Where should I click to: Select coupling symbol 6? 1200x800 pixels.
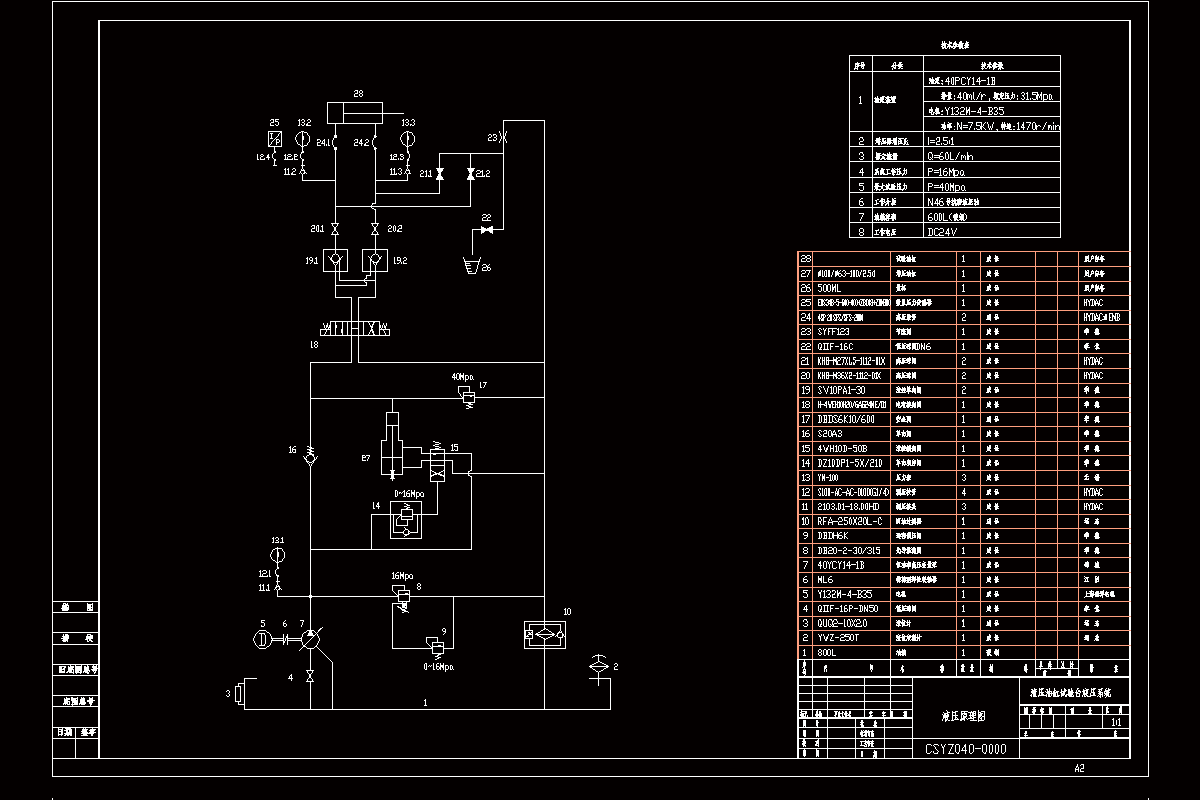click(285, 639)
